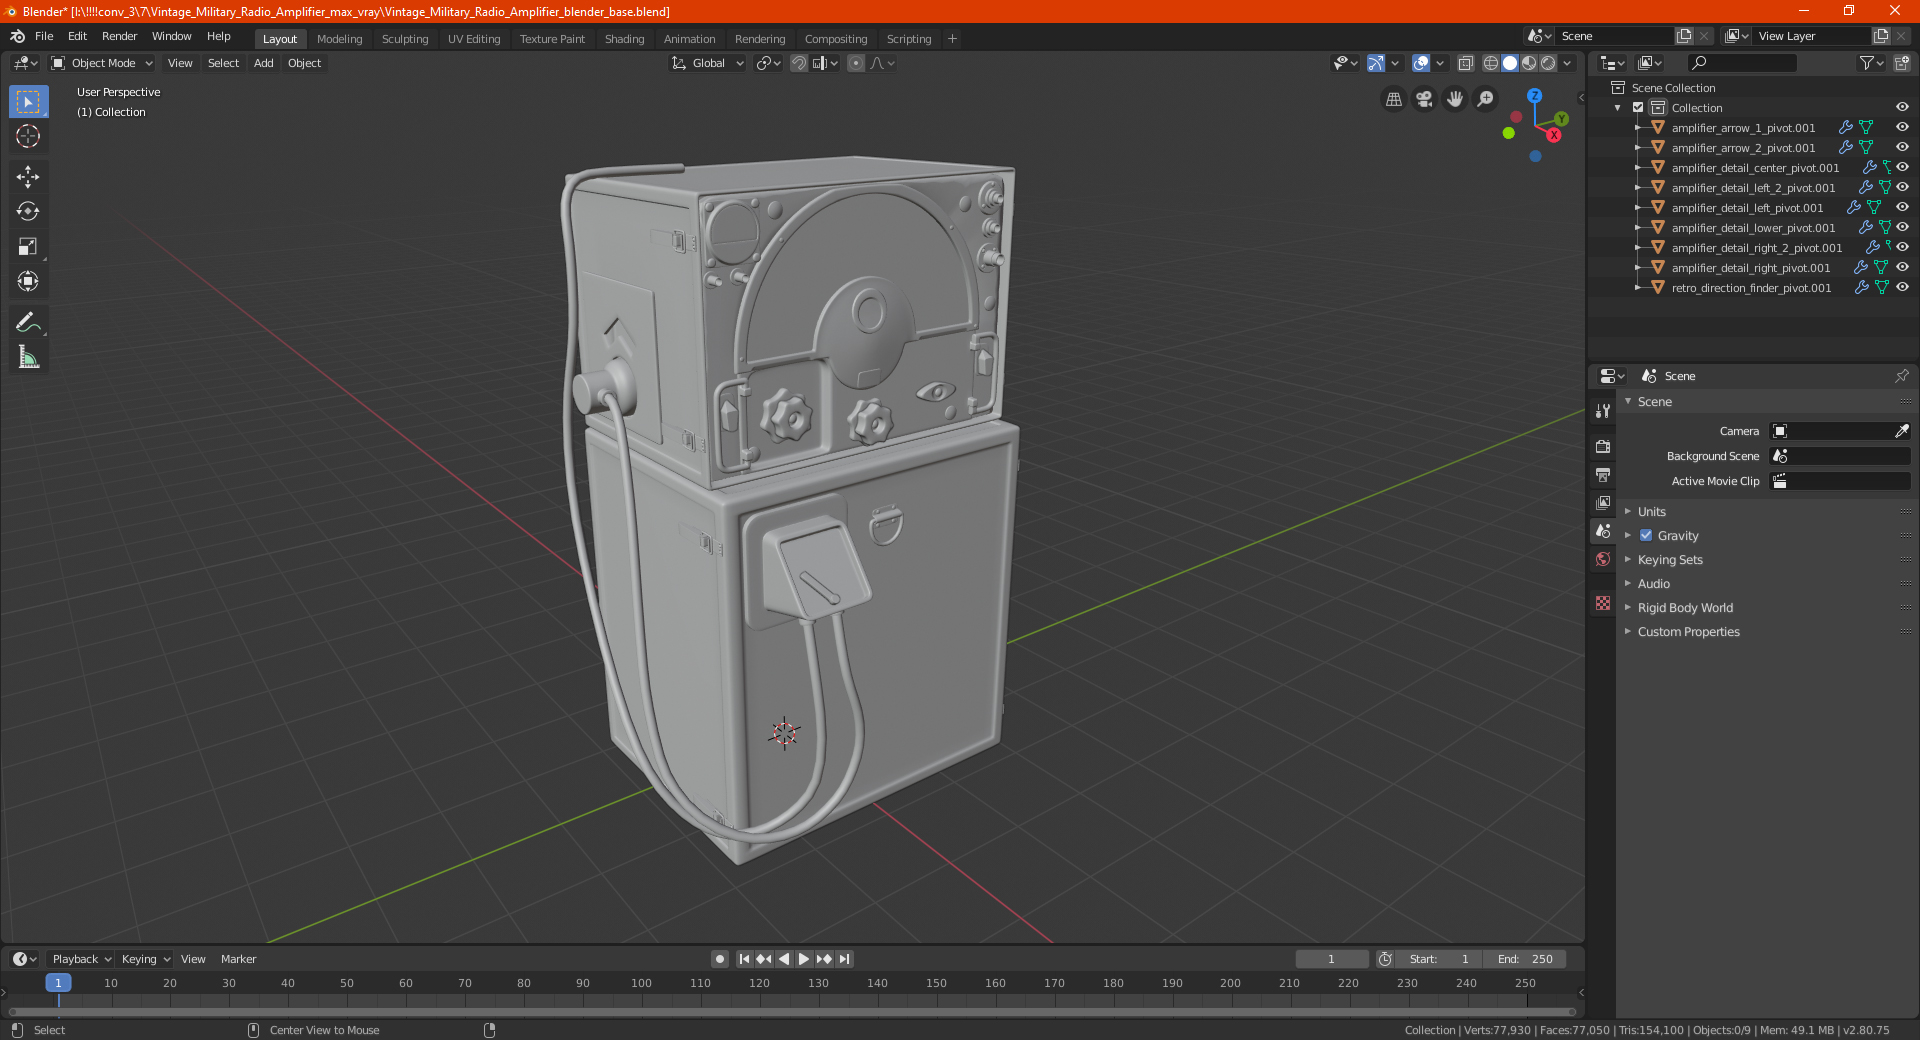Viewport: 1920px width, 1040px height.
Task: Hide amplifier_arrow_1_pivot.001 in viewport
Action: [x=1902, y=128]
